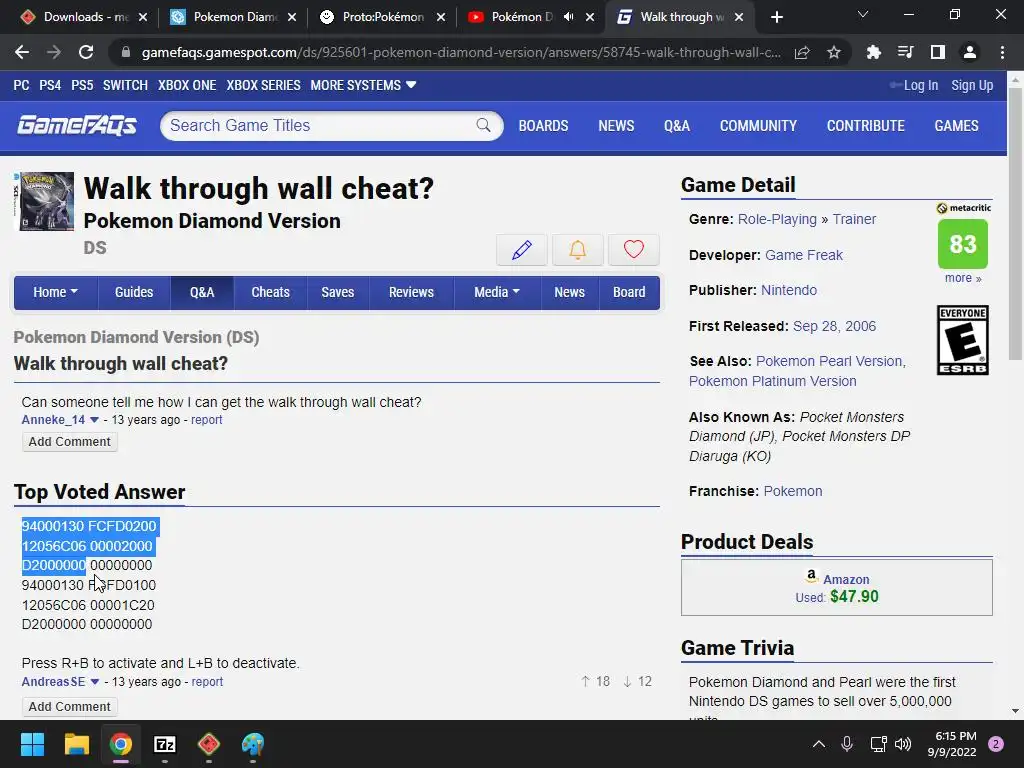Open File Explorer from the taskbar
Viewport: 1024px width, 768px height.
[76, 744]
